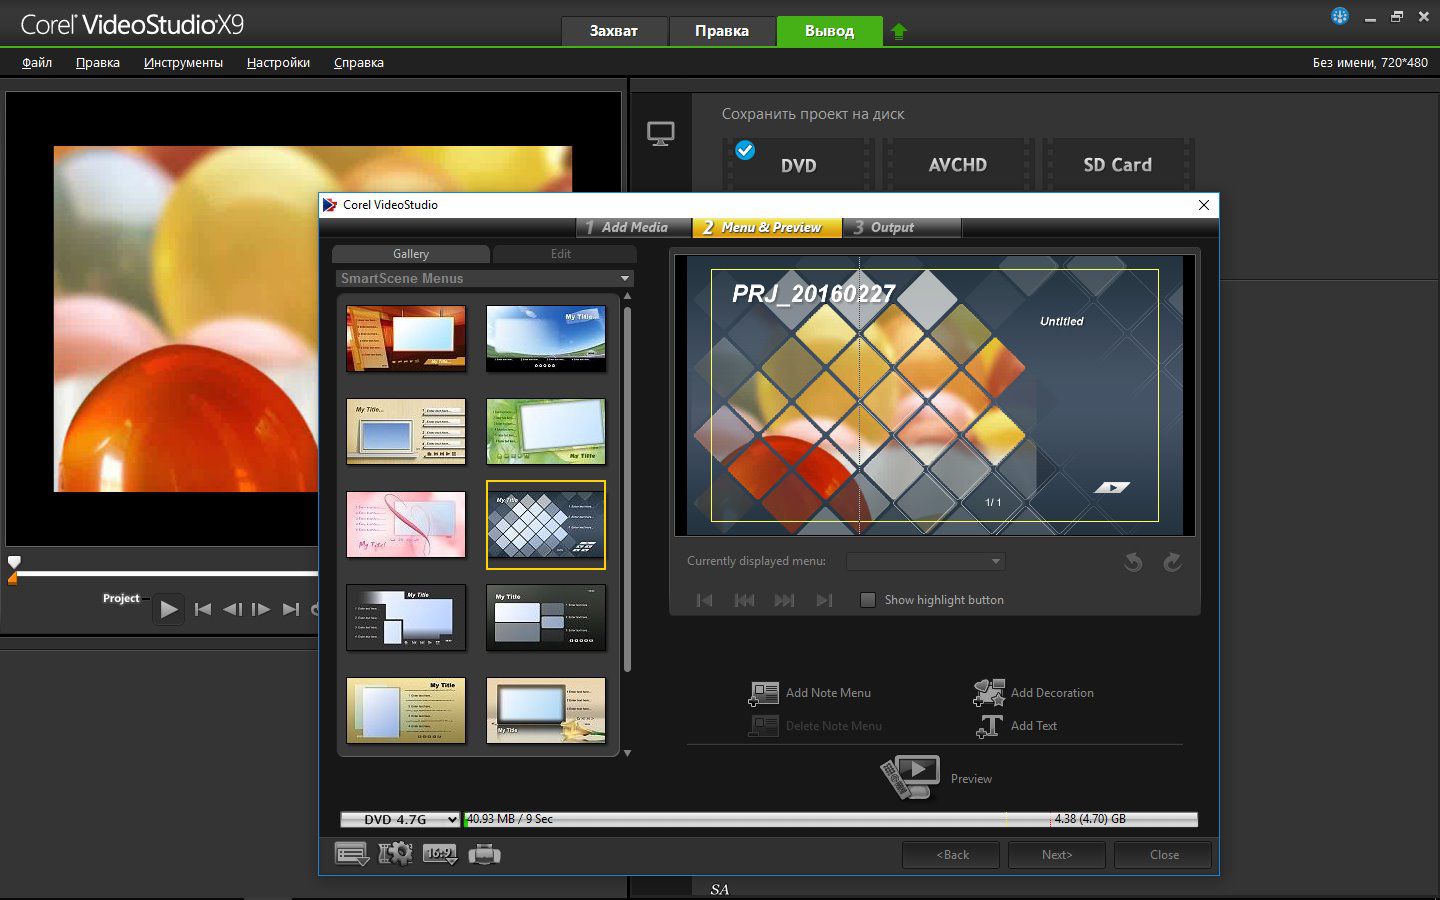The width and height of the screenshot is (1440, 900).
Task: Click the Untitled chapter label
Action: [1061, 321]
